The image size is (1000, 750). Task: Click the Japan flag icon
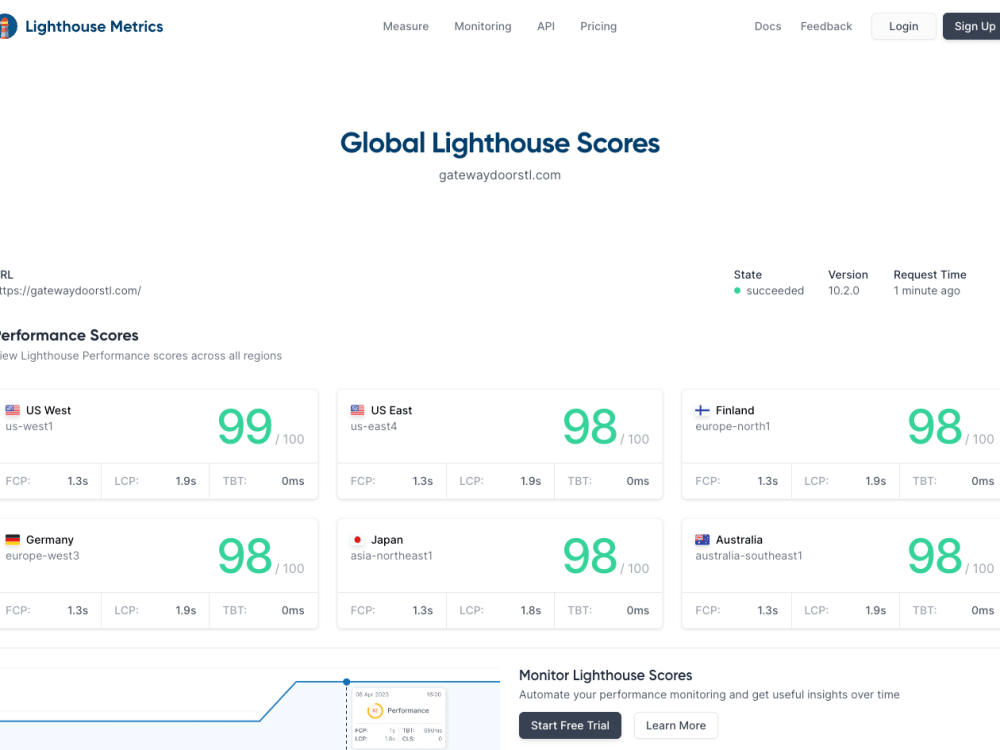click(358, 540)
